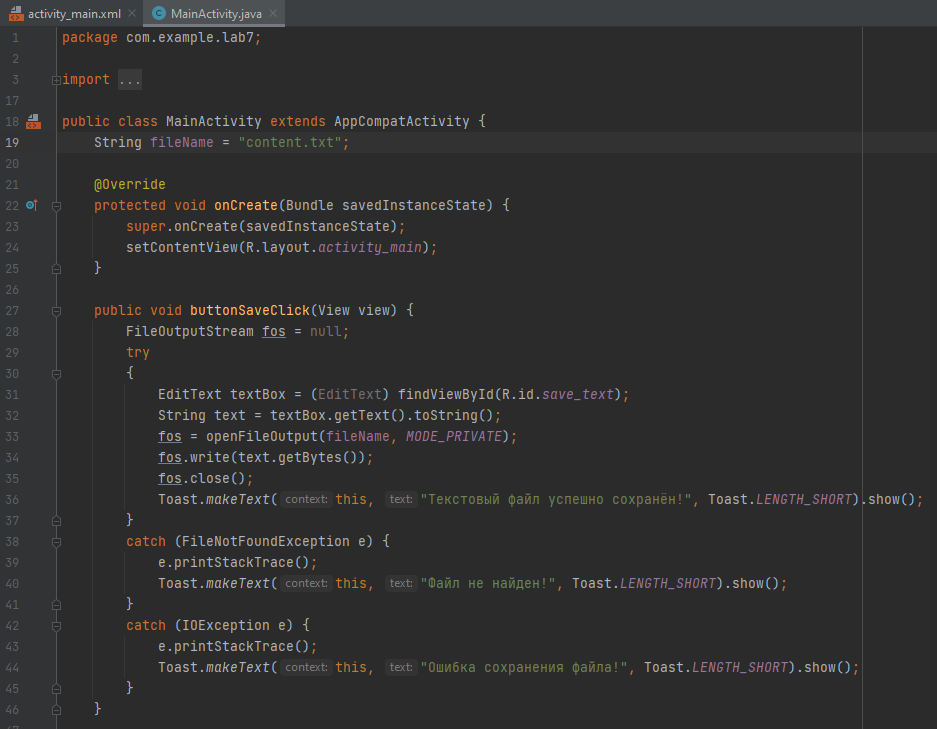Screen dimensions: 937x729
Task: Click the layout file icon on activity_main.xml tab
Action: (x=14, y=14)
